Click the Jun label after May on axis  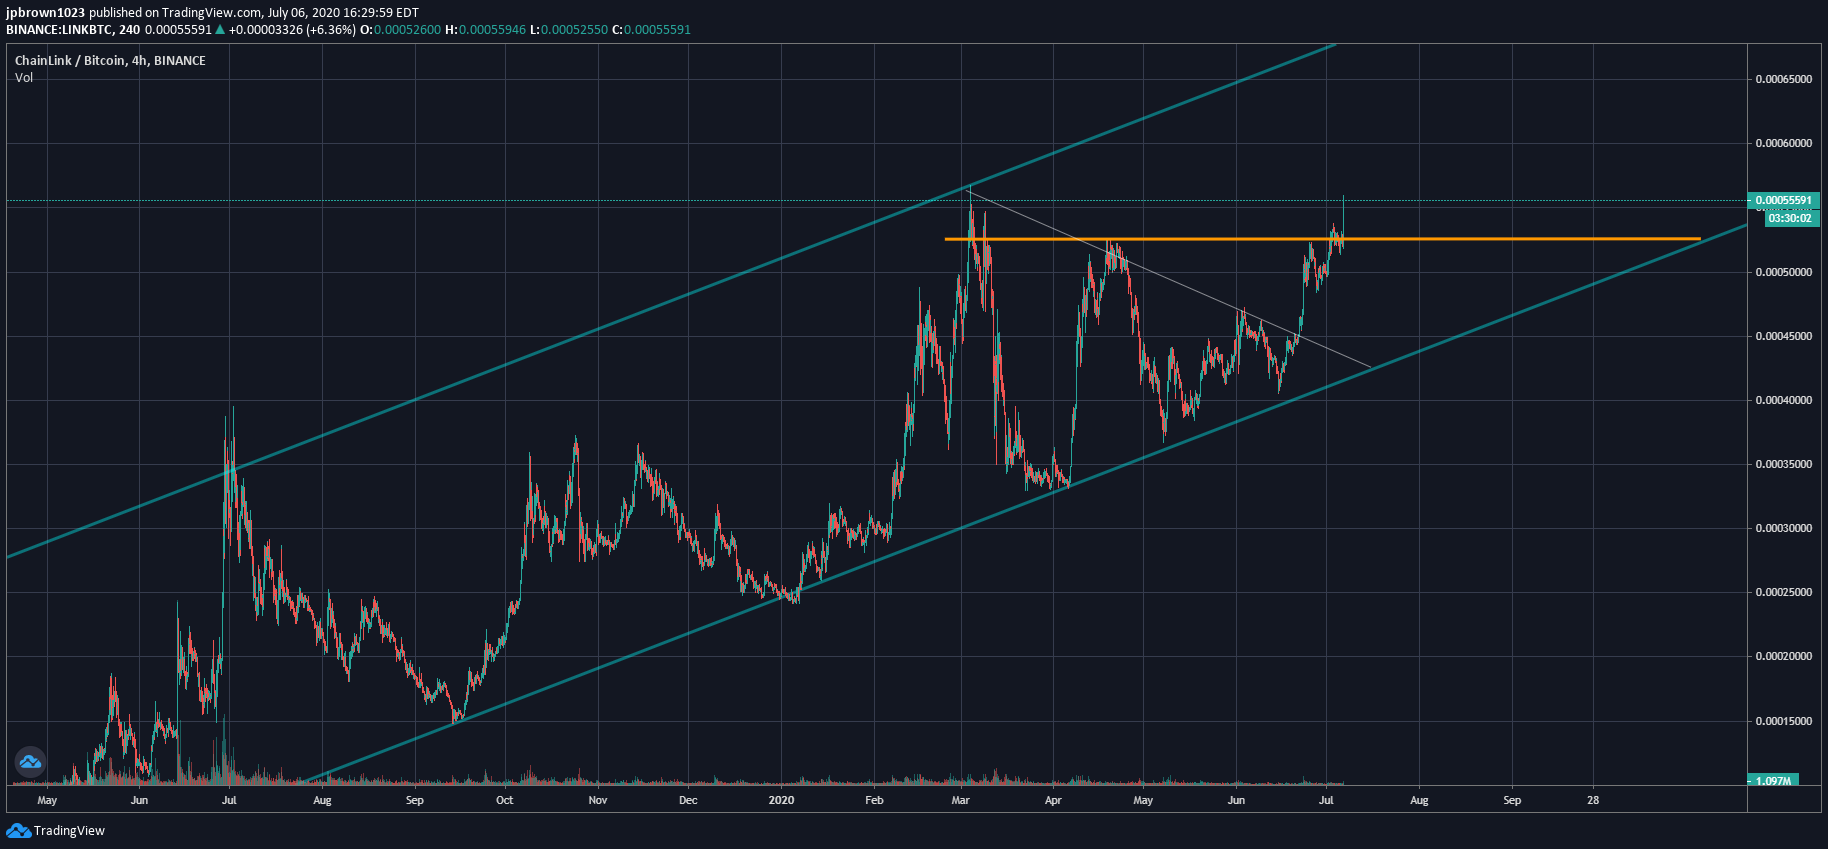pos(139,800)
